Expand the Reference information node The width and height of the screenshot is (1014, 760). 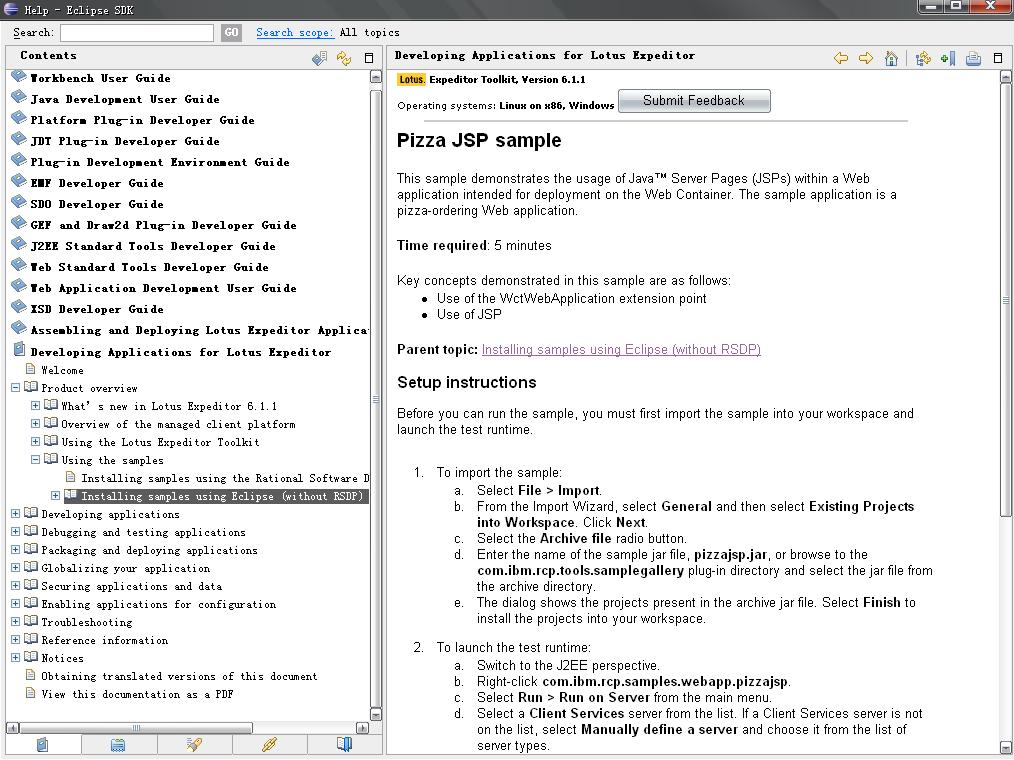(16, 640)
